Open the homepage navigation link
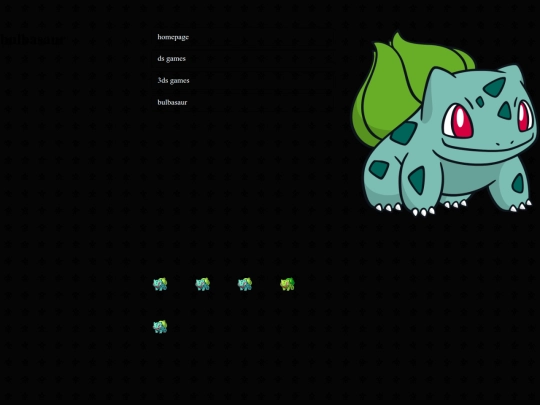 click(x=173, y=37)
